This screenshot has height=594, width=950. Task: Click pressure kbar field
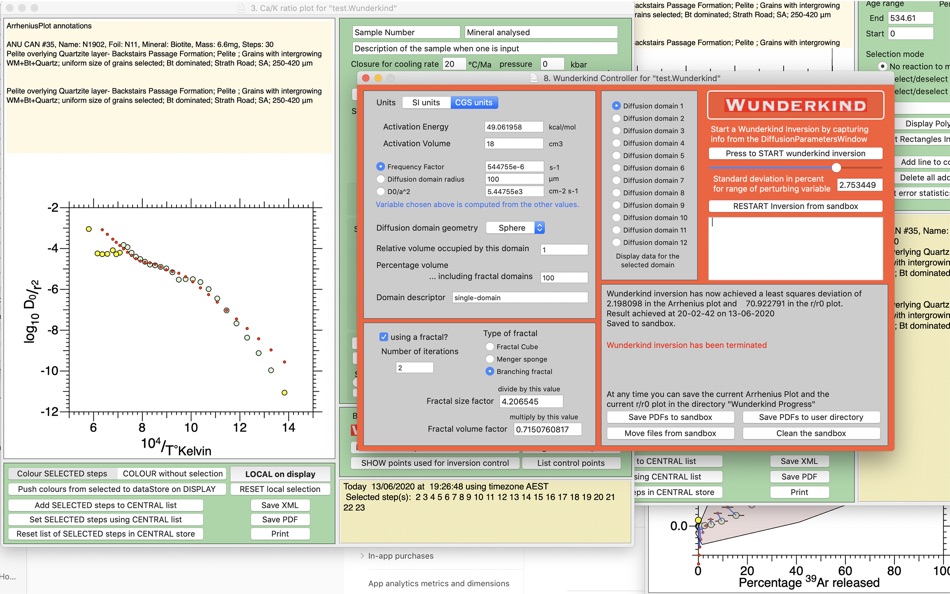tap(551, 64)
